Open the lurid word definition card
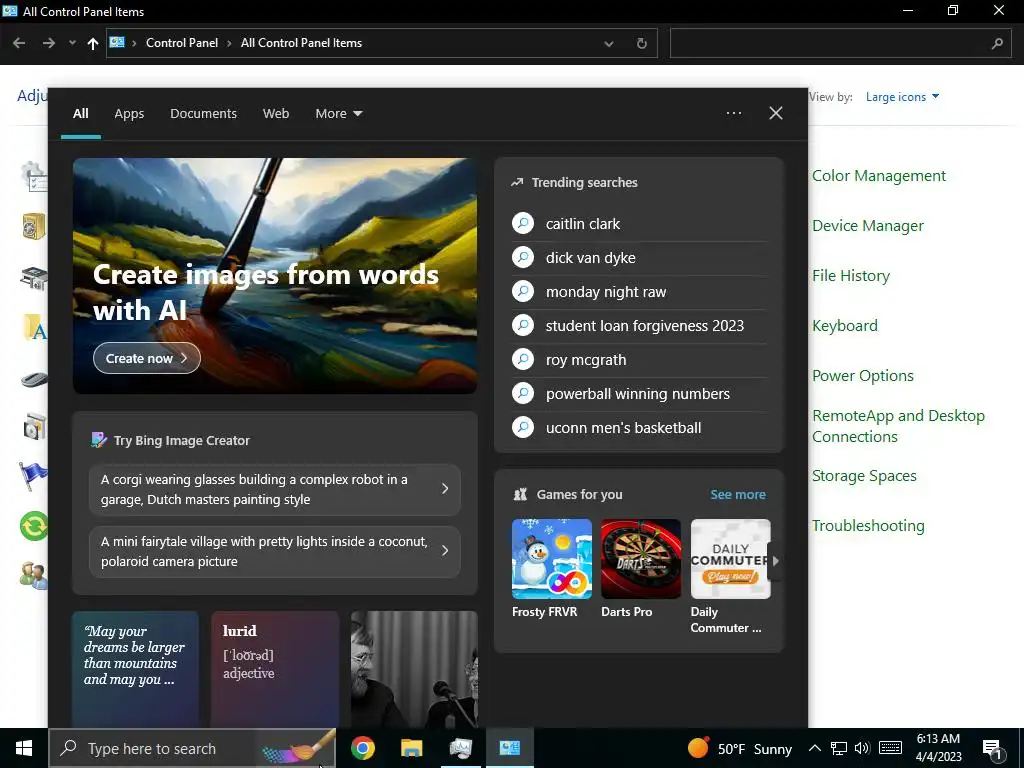This screenshot has height=768, width=1024. (275, 669)
